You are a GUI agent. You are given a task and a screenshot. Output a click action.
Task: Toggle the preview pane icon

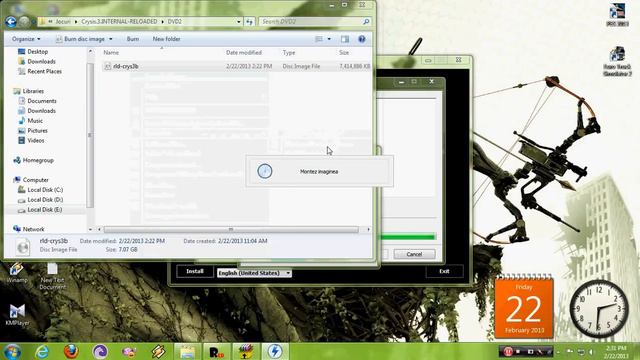click(x=345, y=39)
